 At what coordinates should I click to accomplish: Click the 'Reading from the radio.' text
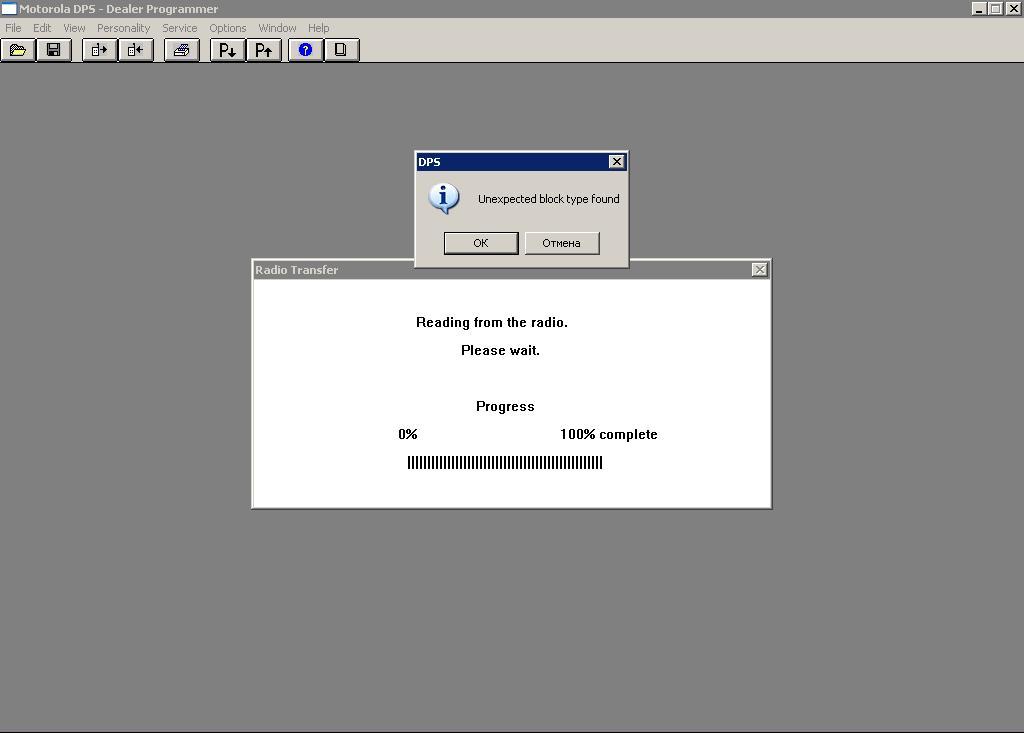coord(492,322)
